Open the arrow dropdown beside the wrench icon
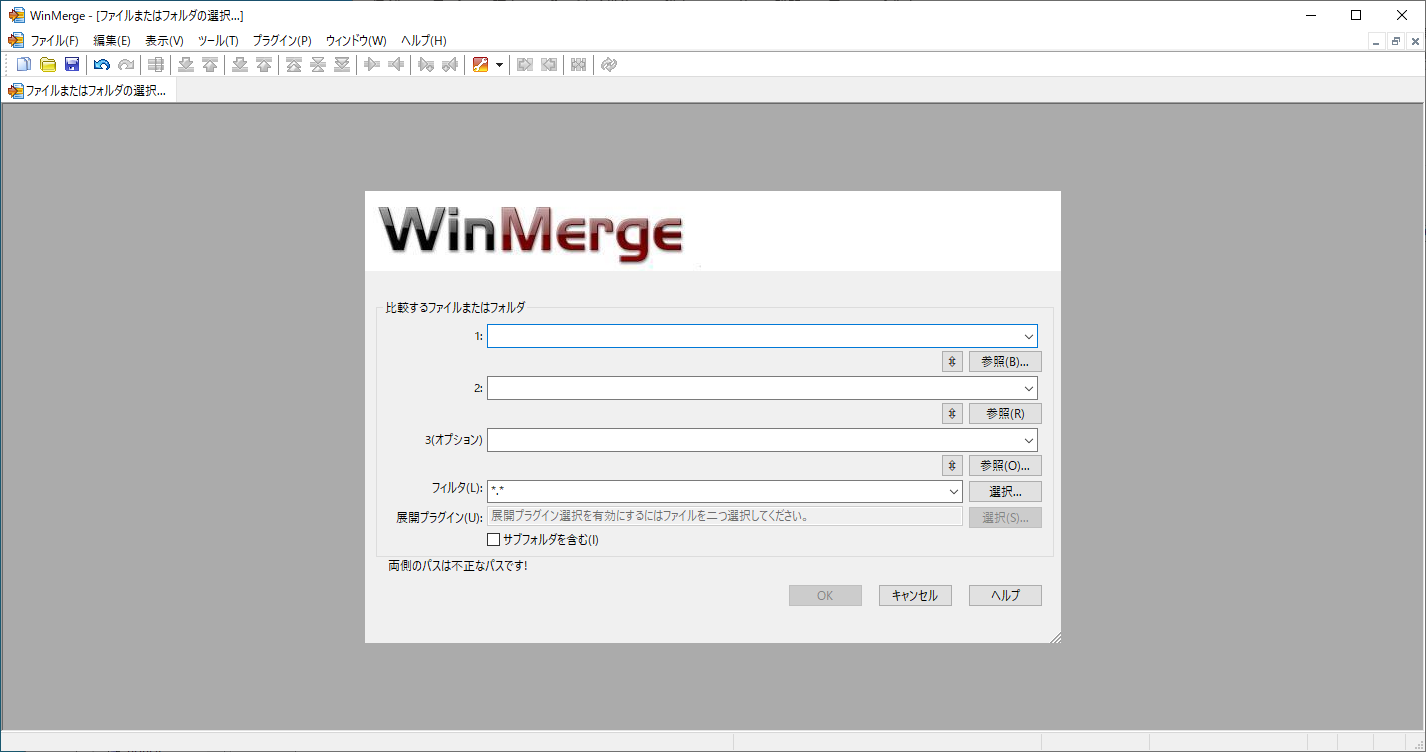Viewport: 1426px width, 752px height. tap(498, 64)
